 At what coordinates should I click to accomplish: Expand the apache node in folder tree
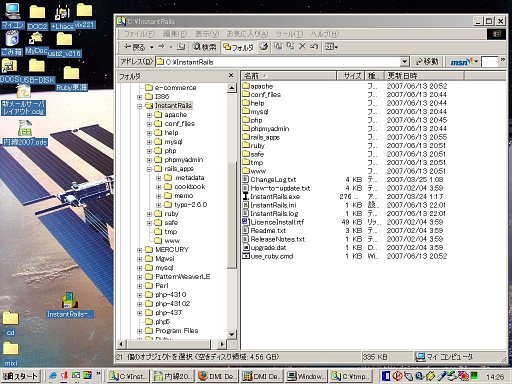point(149,115)
